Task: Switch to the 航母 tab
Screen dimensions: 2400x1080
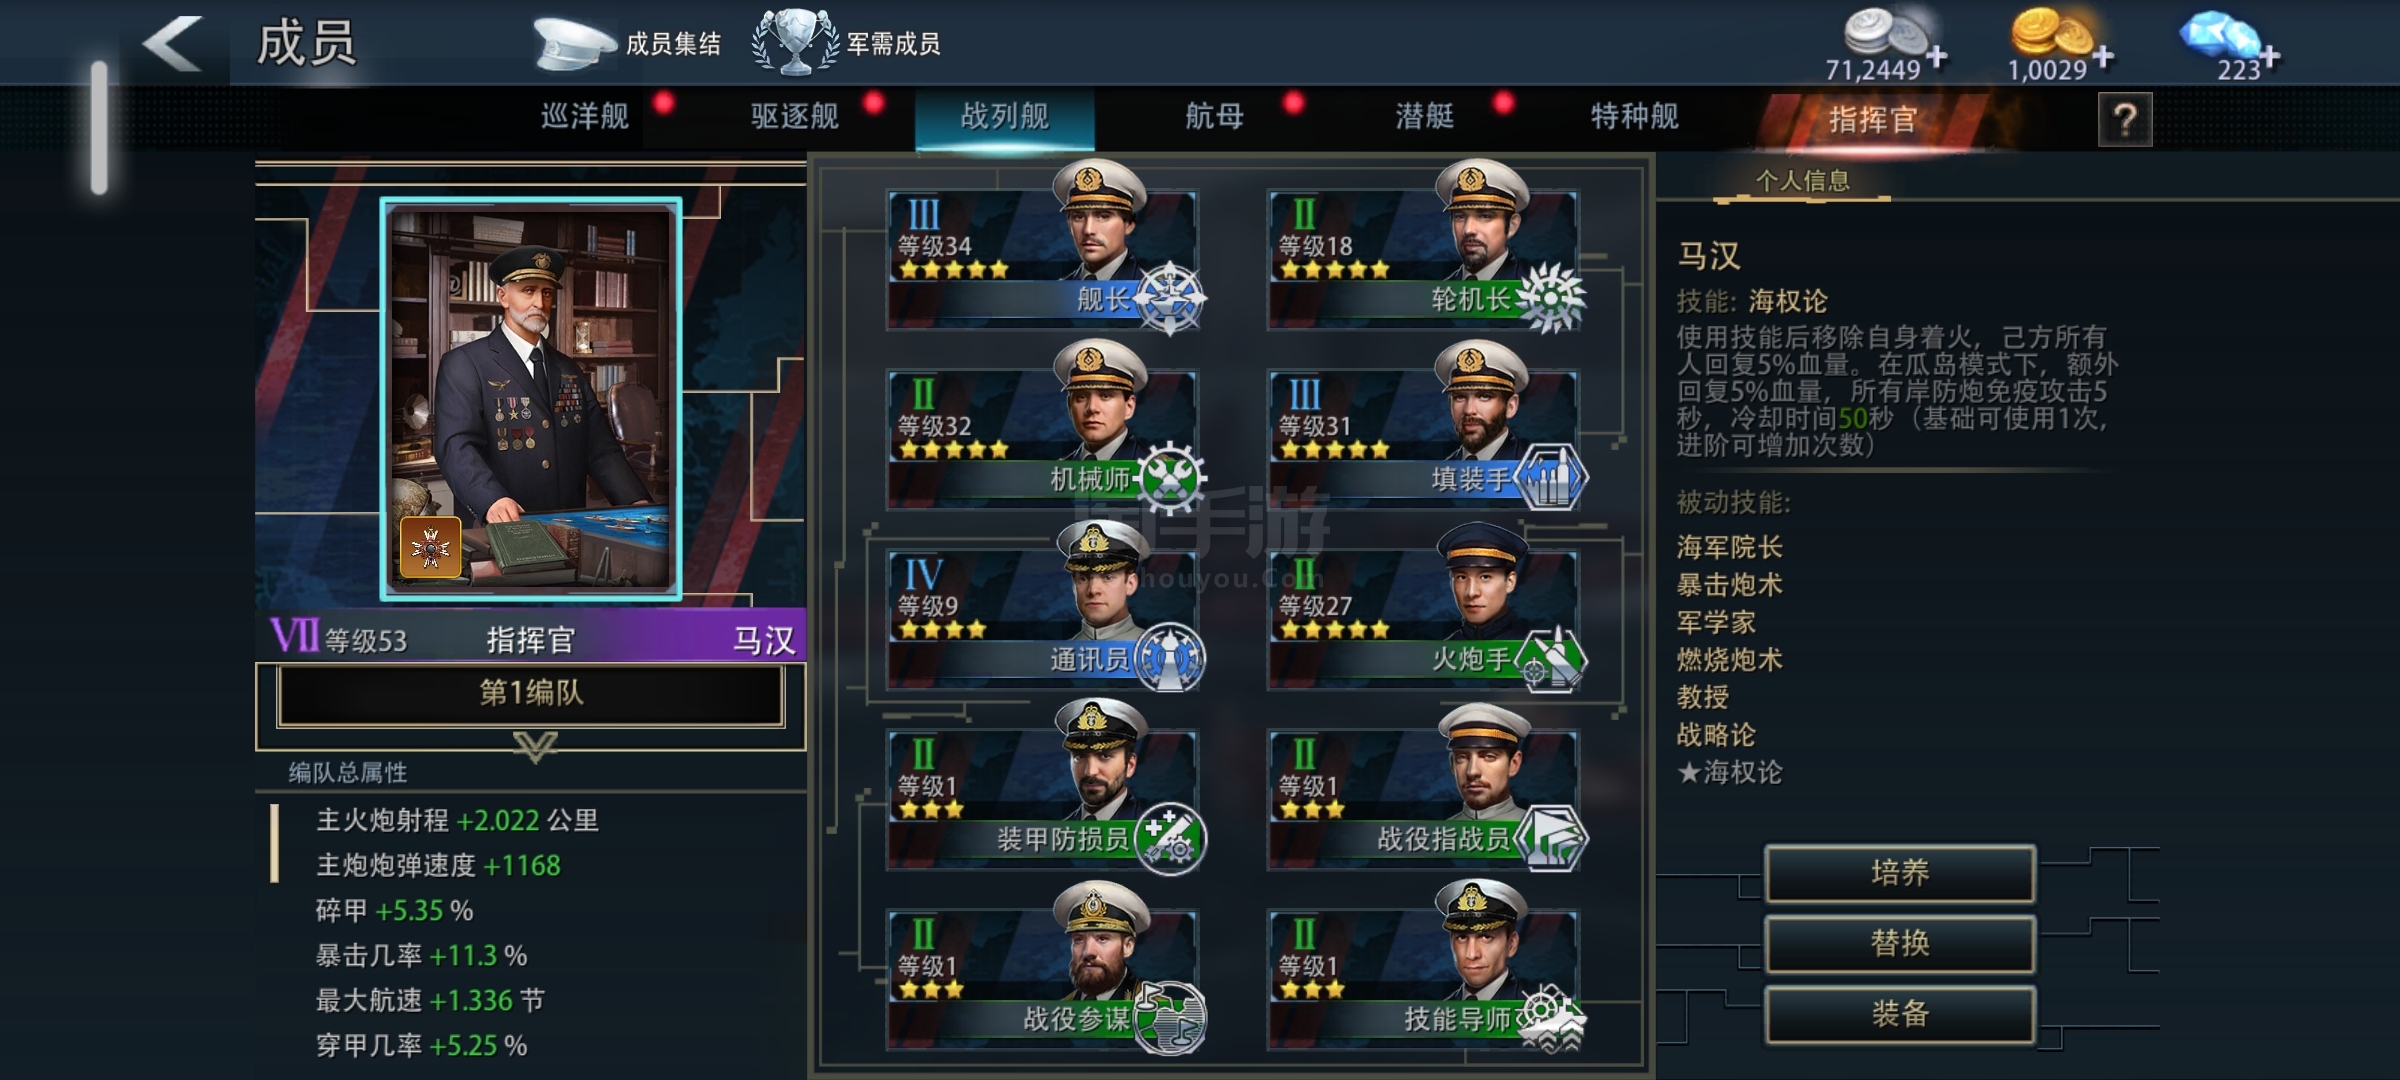Action: pos(1215,117)
